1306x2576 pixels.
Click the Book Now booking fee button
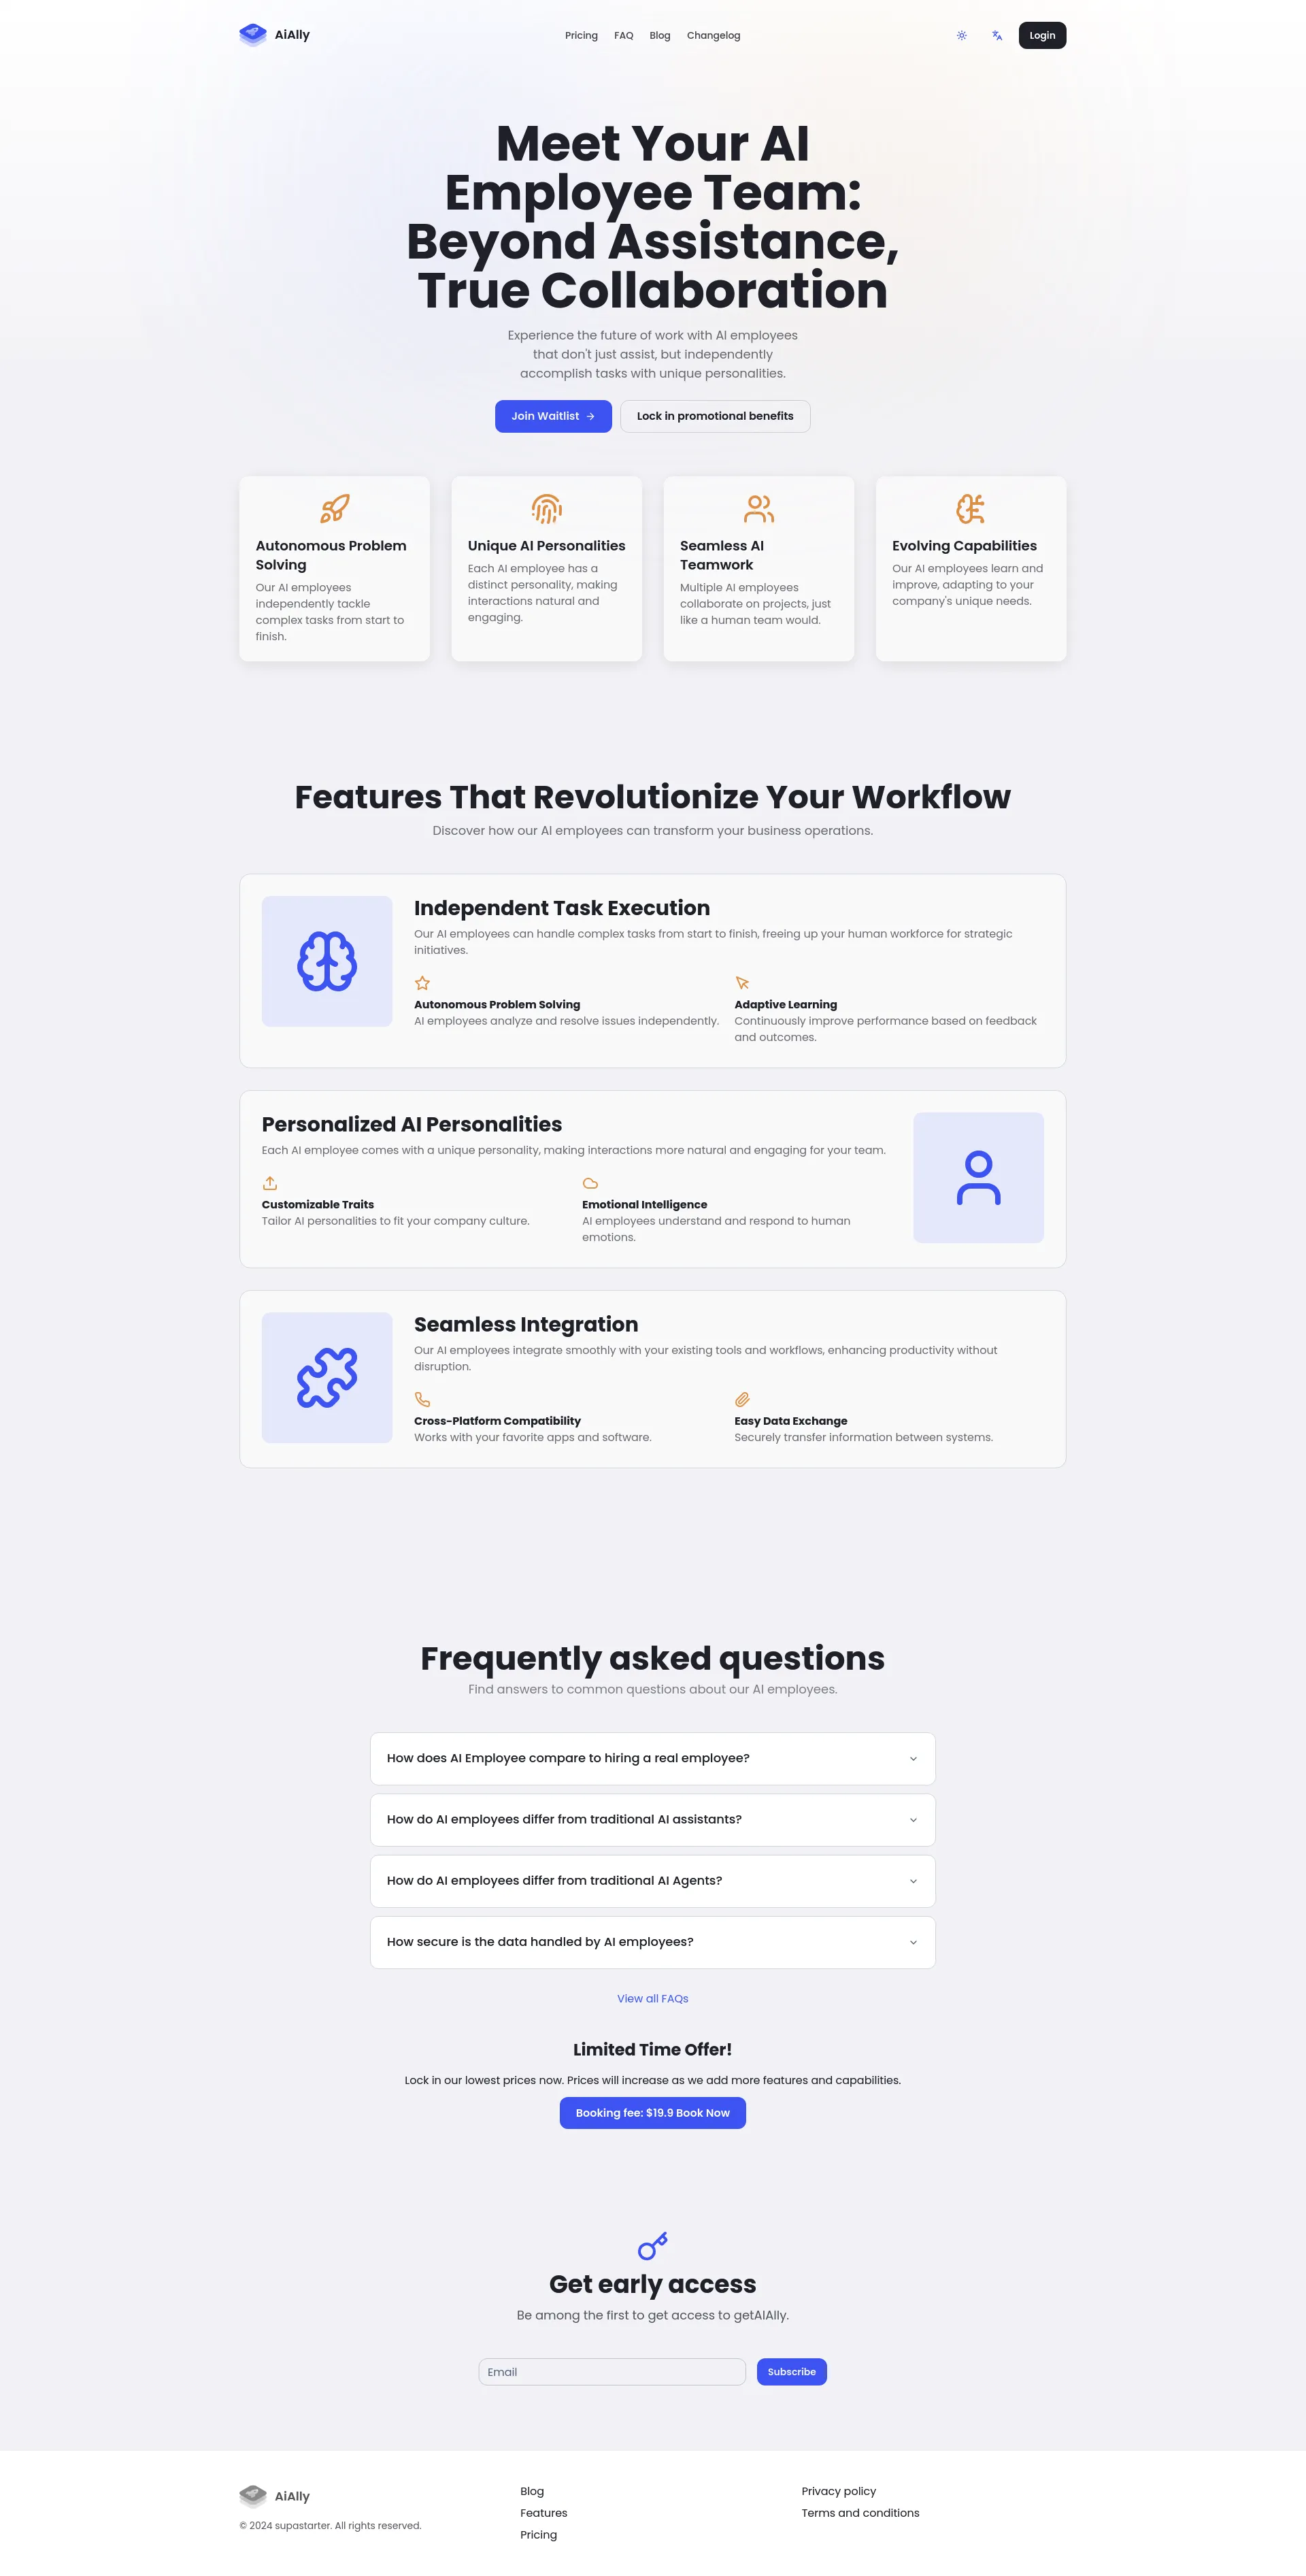653,2113
